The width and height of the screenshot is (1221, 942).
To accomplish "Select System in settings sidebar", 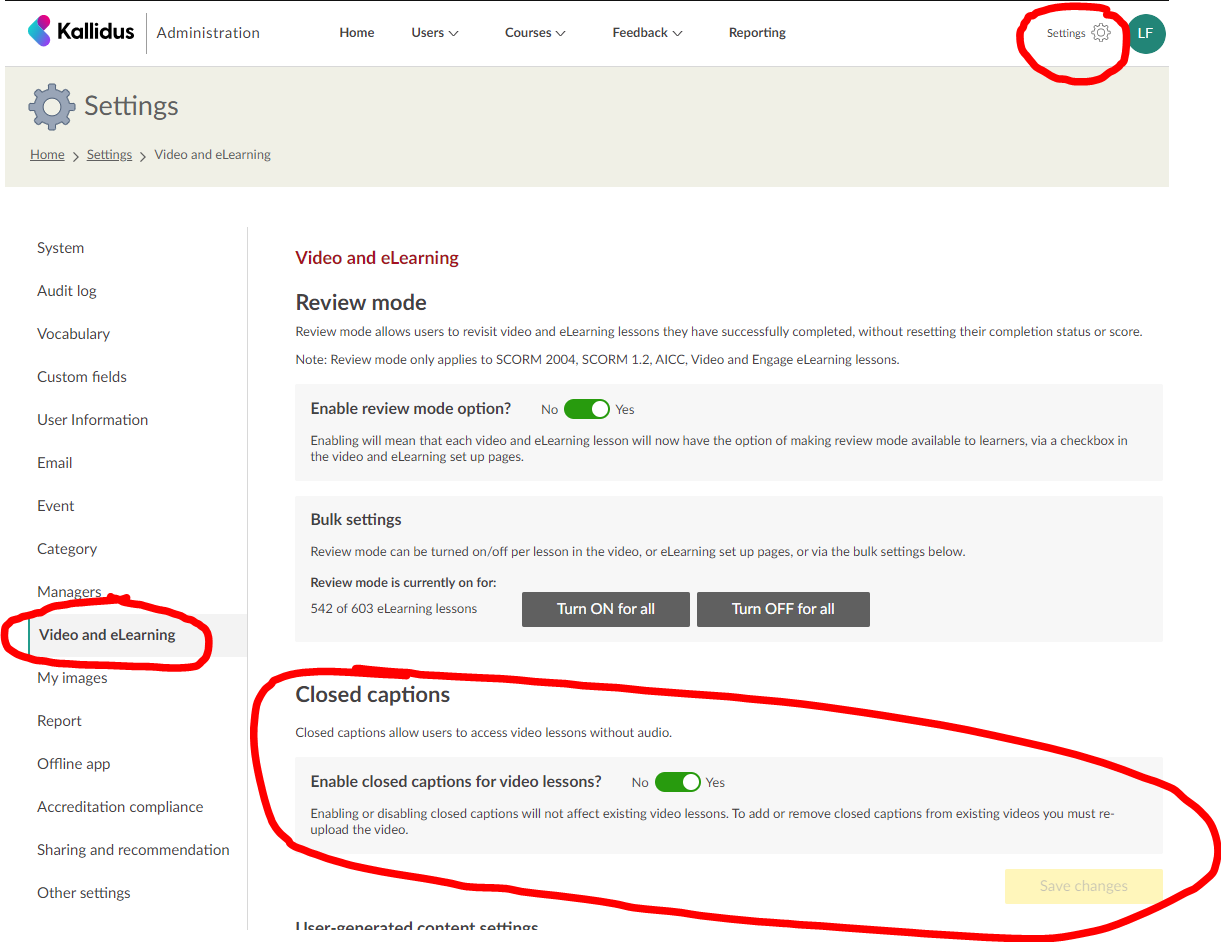I will [61, 248].
